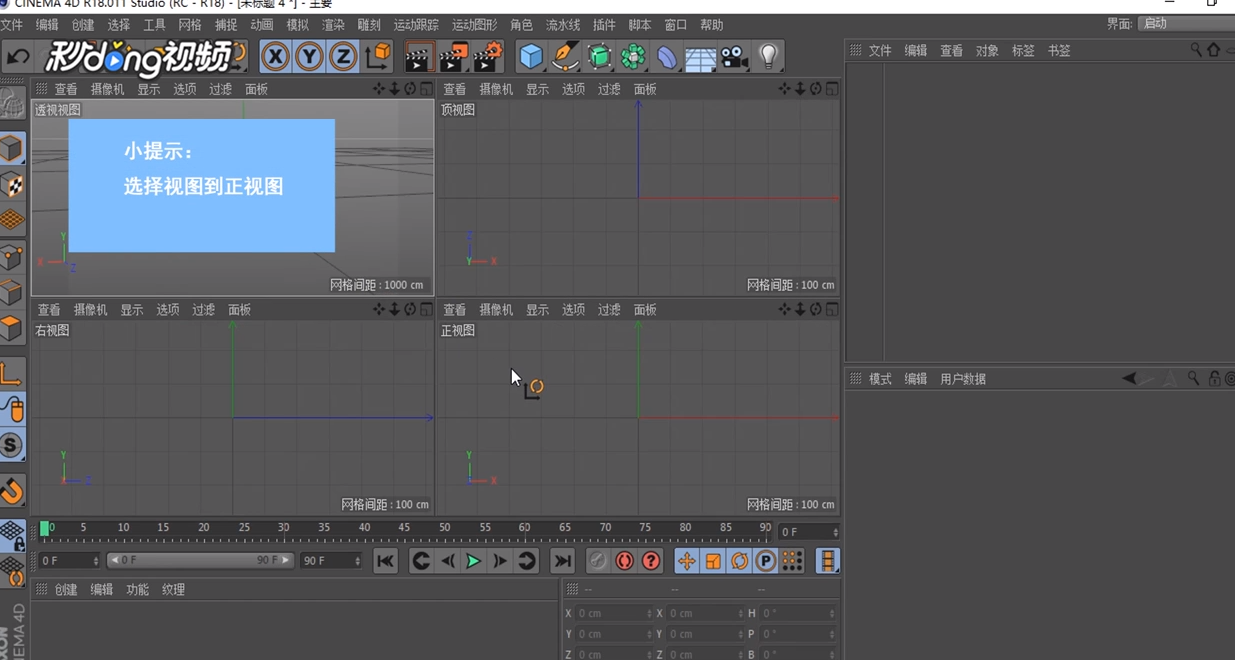Screen dimensions: 1235x660
Task: Step forward one frame
Action: (500, 561)
